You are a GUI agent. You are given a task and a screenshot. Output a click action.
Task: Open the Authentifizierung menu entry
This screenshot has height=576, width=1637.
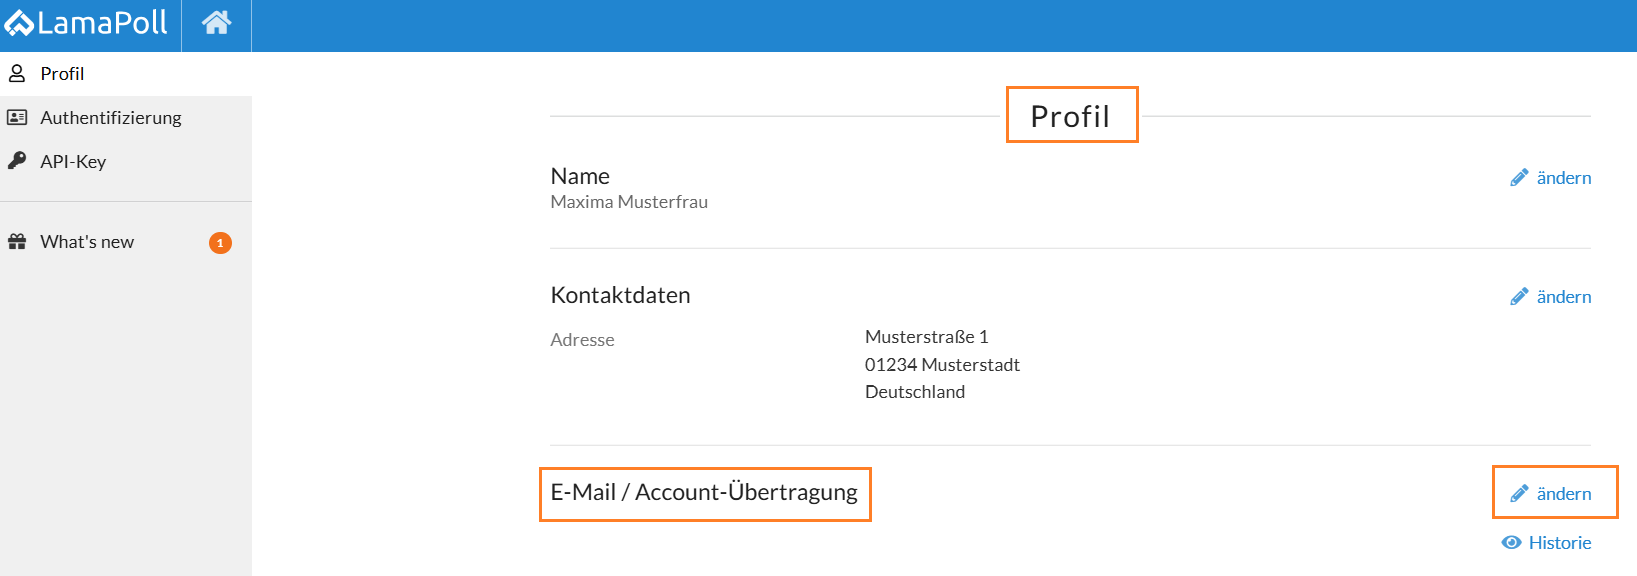pos(110,118)
